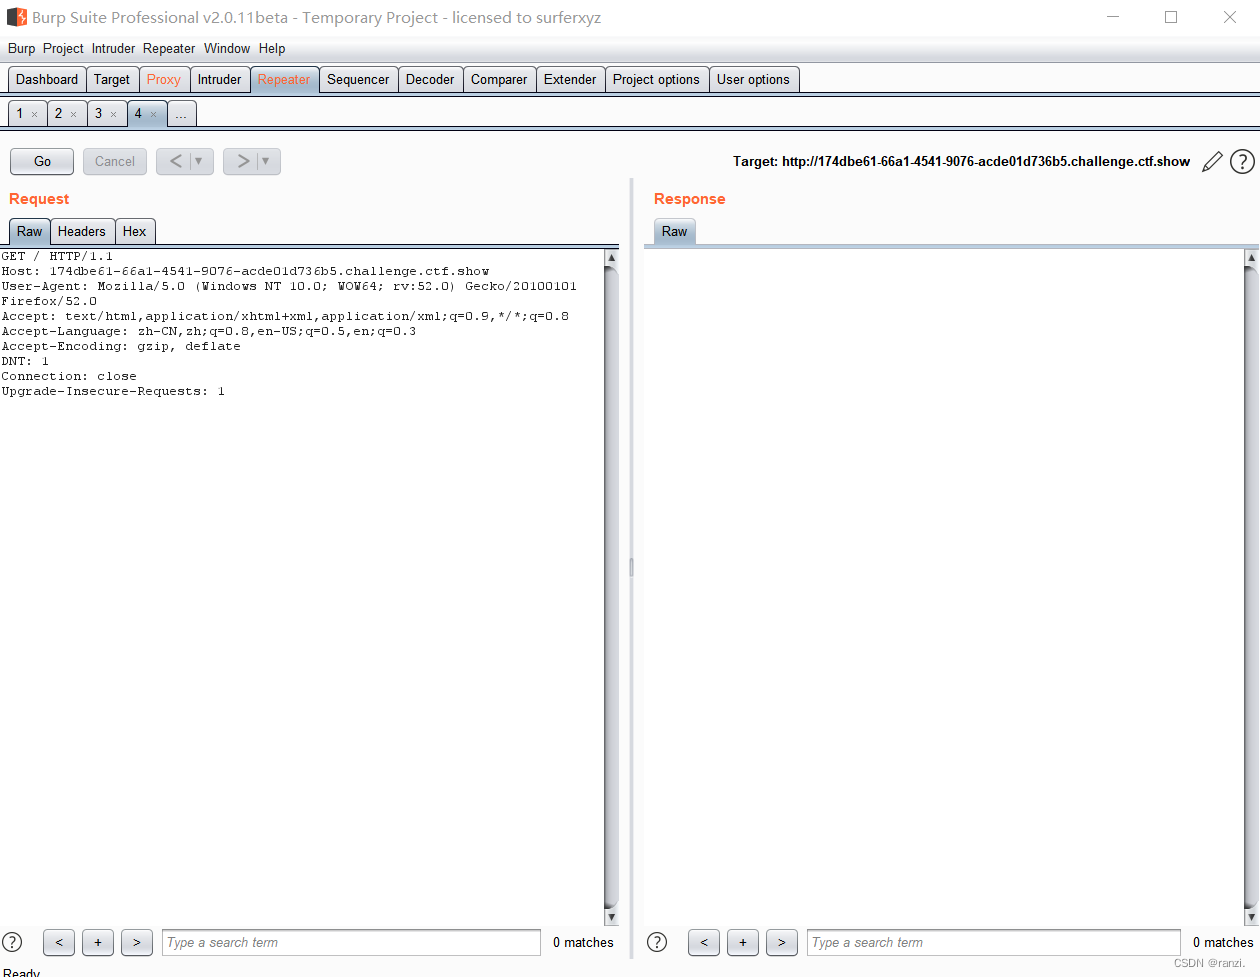
Task: Go to next request history arrow
Action: click(x=242, y=161)
